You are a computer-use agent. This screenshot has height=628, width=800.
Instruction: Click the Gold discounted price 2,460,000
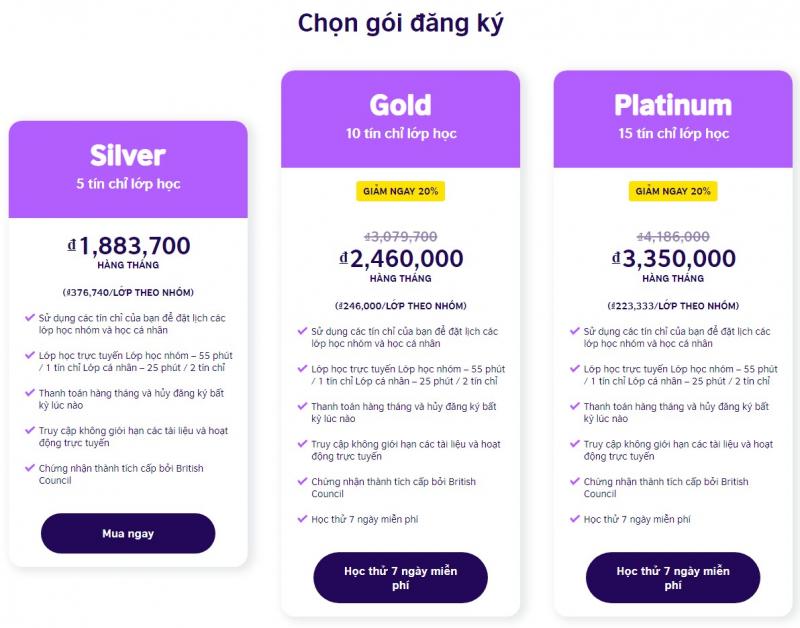coord(402,259)
